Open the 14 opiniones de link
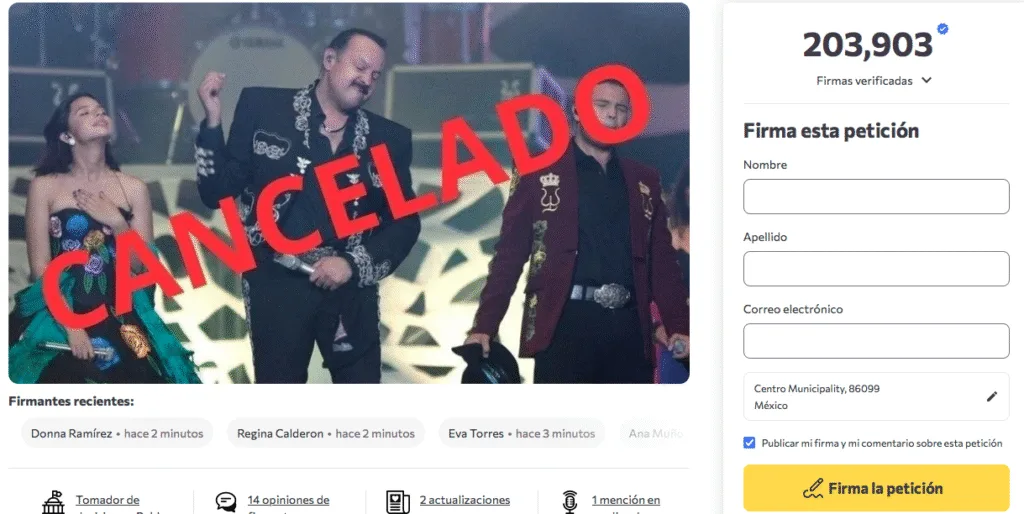This screenshot has height=514, width=1024. 288,500
